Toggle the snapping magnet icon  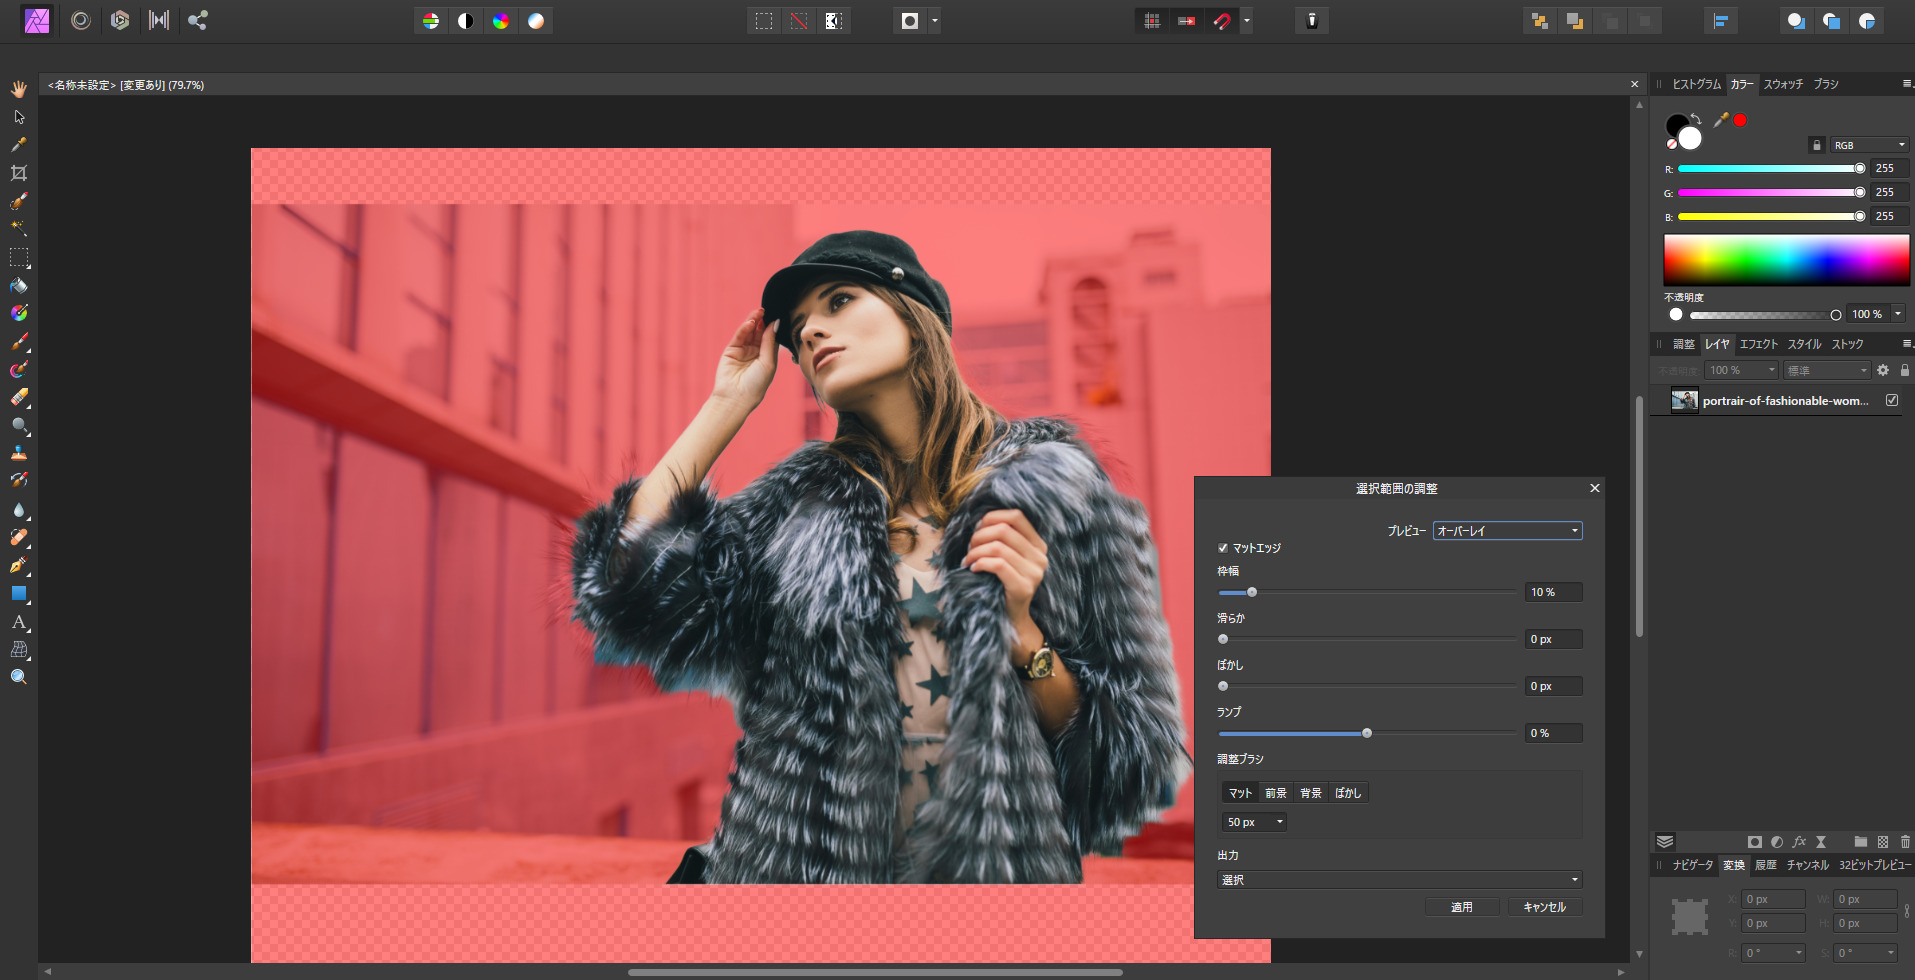tap(1224, 20)
